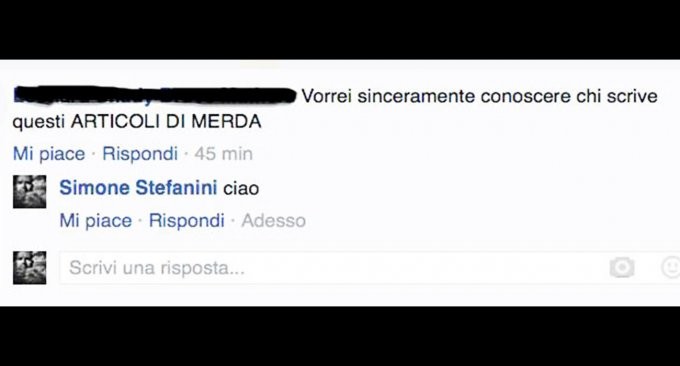680x366 pixels.
Task: Open Simone Stefanini's profile name link
Action: 138,188
